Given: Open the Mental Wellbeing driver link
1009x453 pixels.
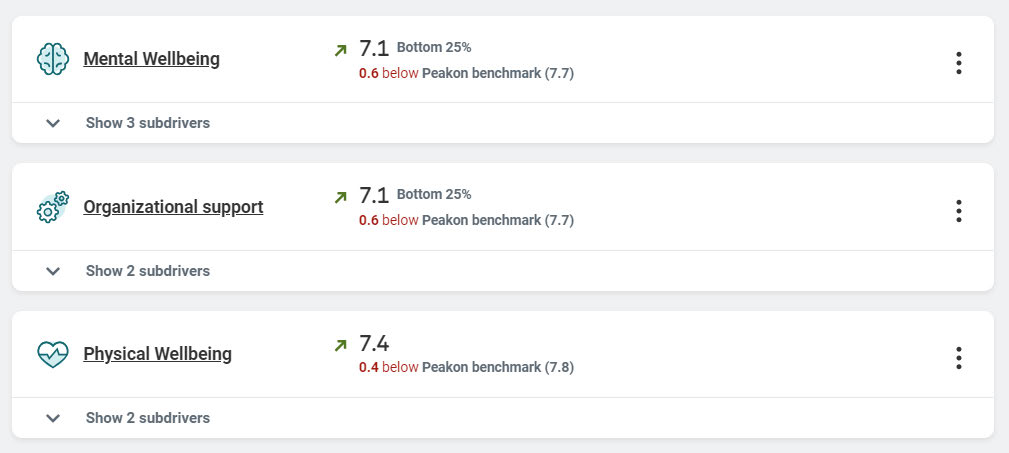Looking at the screenshot, I should coord(151,59).
